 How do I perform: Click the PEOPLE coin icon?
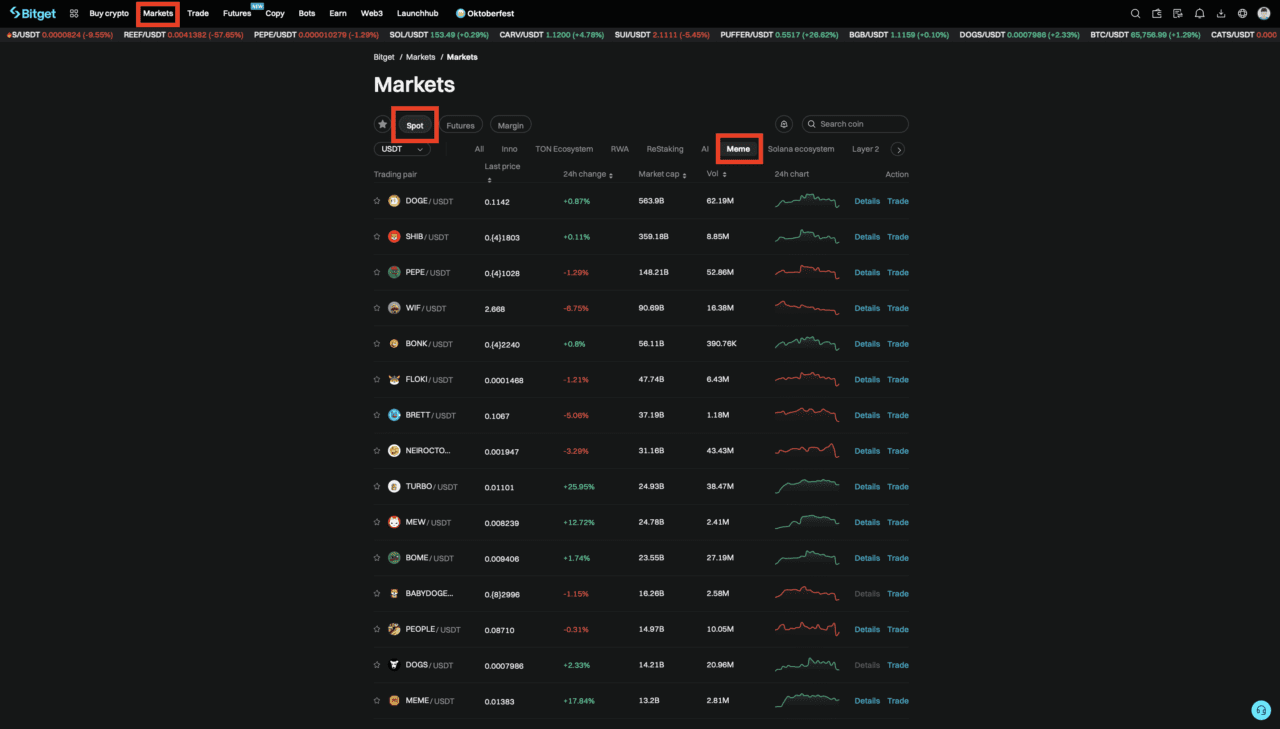click(x=394, y=629)
